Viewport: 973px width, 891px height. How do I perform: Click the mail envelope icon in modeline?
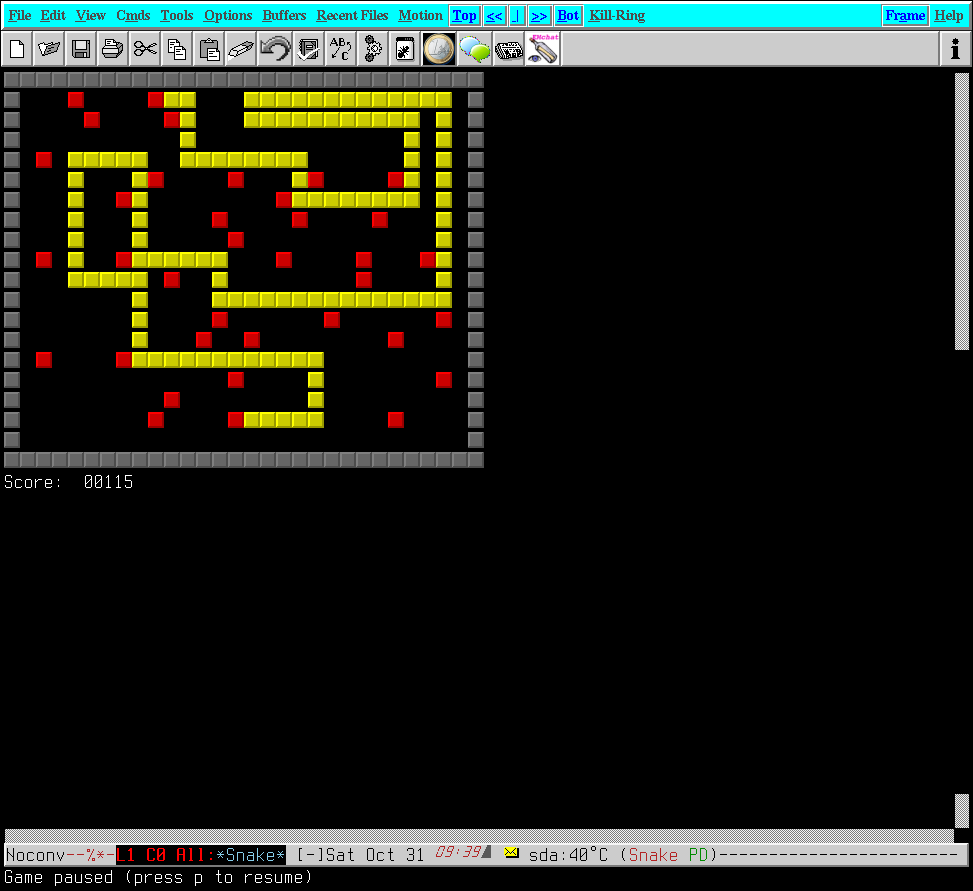point(511,853)
